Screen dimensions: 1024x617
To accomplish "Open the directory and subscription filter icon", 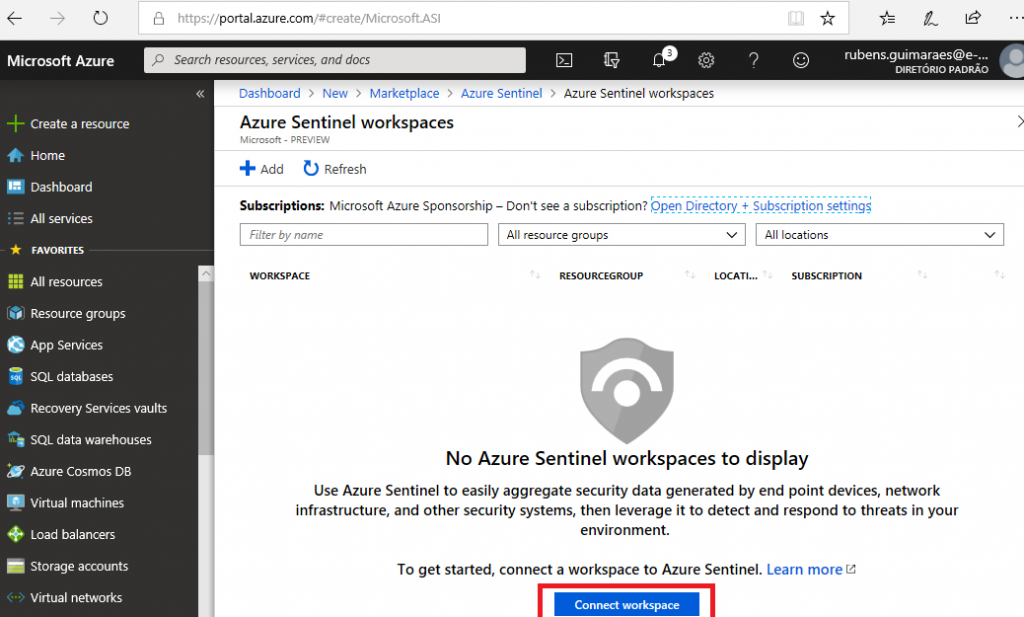I will (x=612, y=60).
